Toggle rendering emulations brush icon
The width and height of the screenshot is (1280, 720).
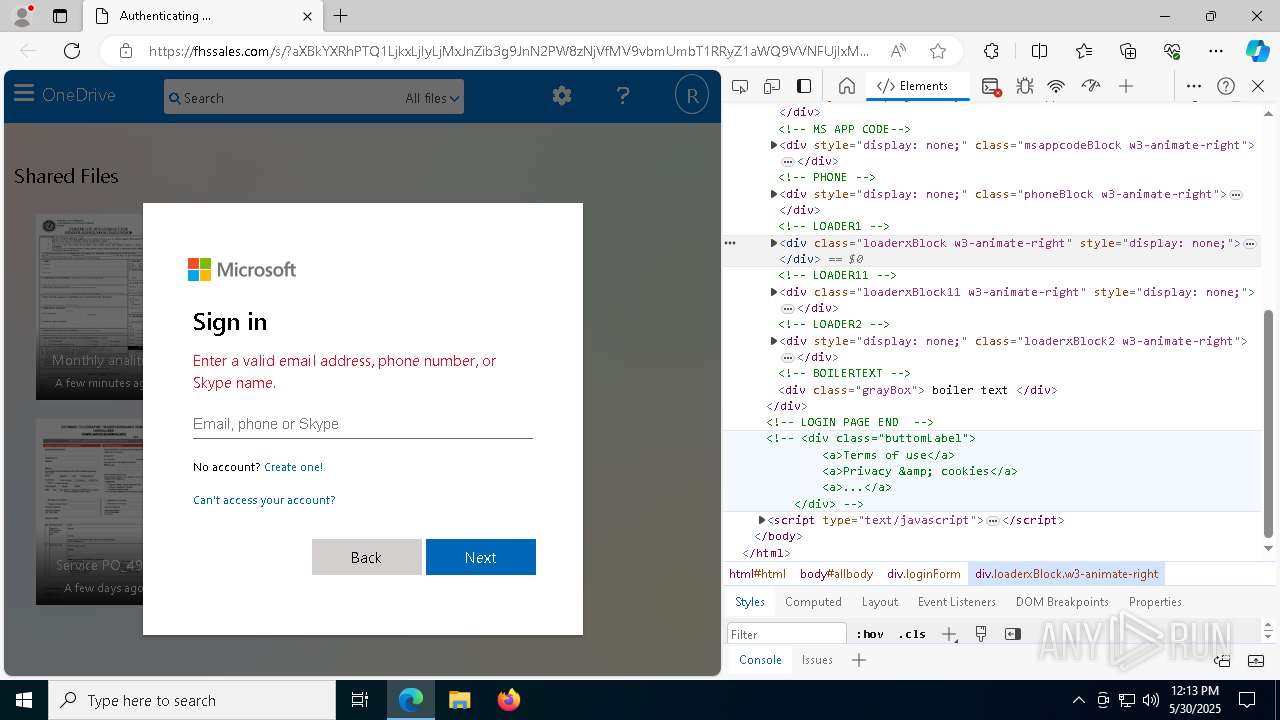point(981,634)
